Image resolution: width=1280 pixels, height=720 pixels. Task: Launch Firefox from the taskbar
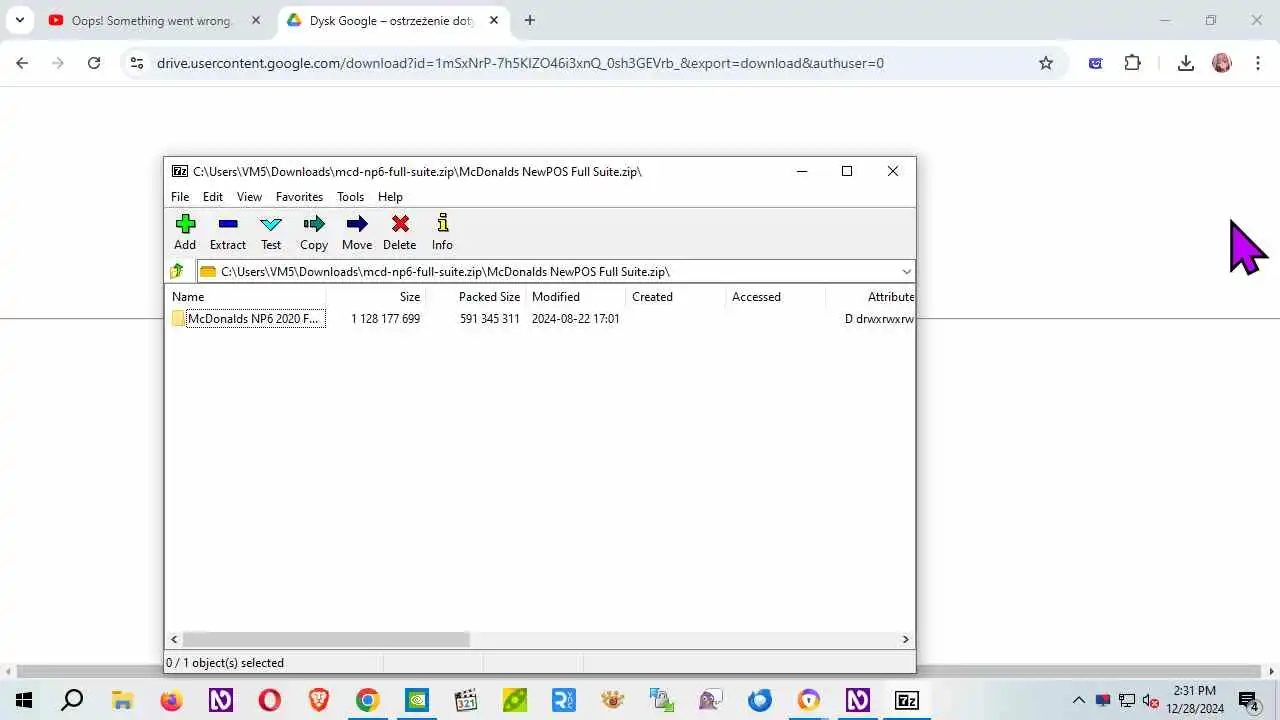[x=171, y=700]
